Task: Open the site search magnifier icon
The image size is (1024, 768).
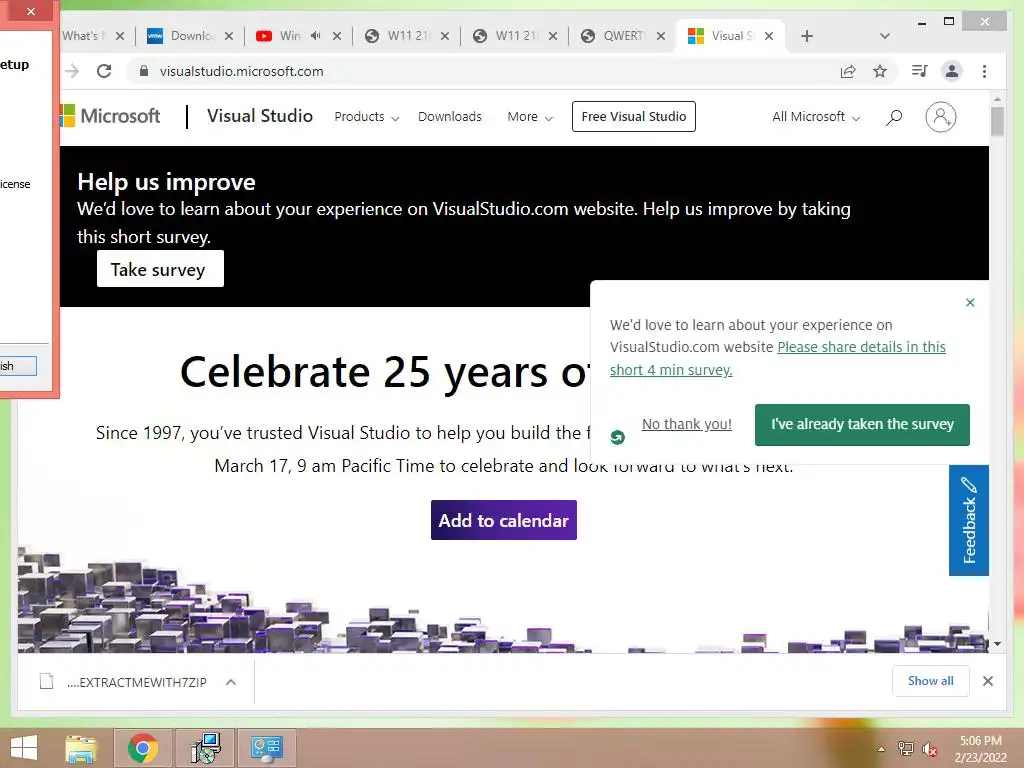Action: click(894, 117)
